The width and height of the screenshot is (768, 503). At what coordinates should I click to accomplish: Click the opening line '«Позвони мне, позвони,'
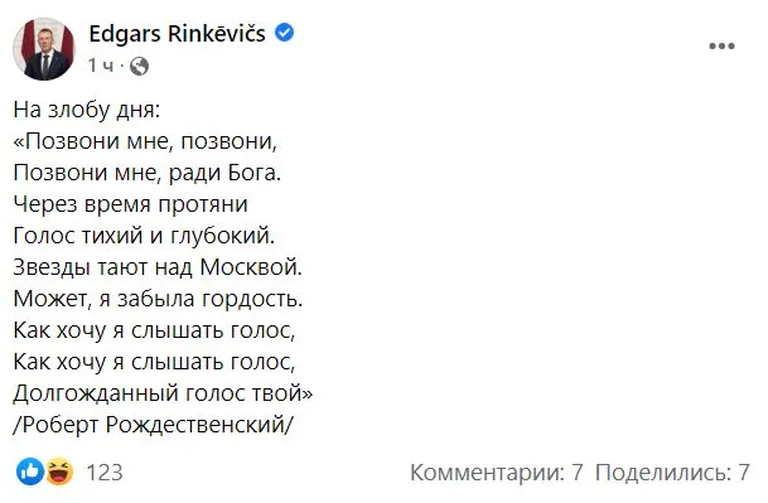pos(145,142)
